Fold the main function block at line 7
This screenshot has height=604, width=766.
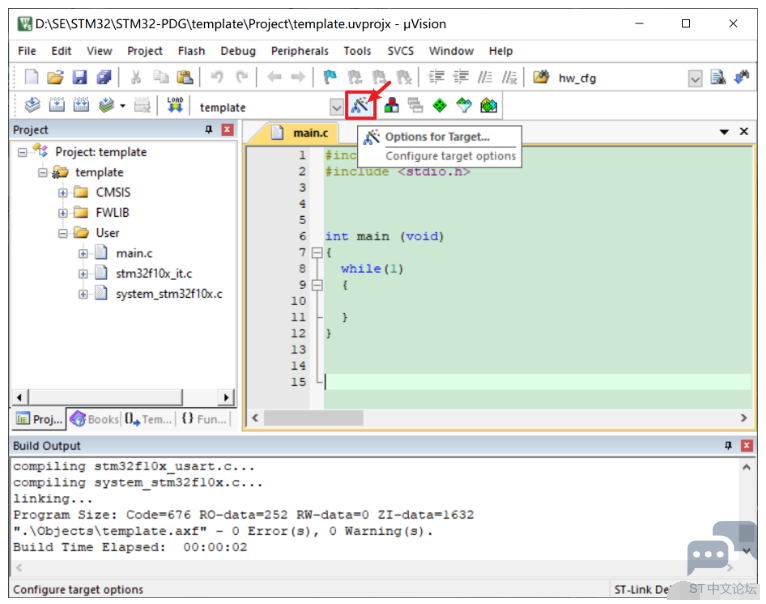(x=317, y=253)
